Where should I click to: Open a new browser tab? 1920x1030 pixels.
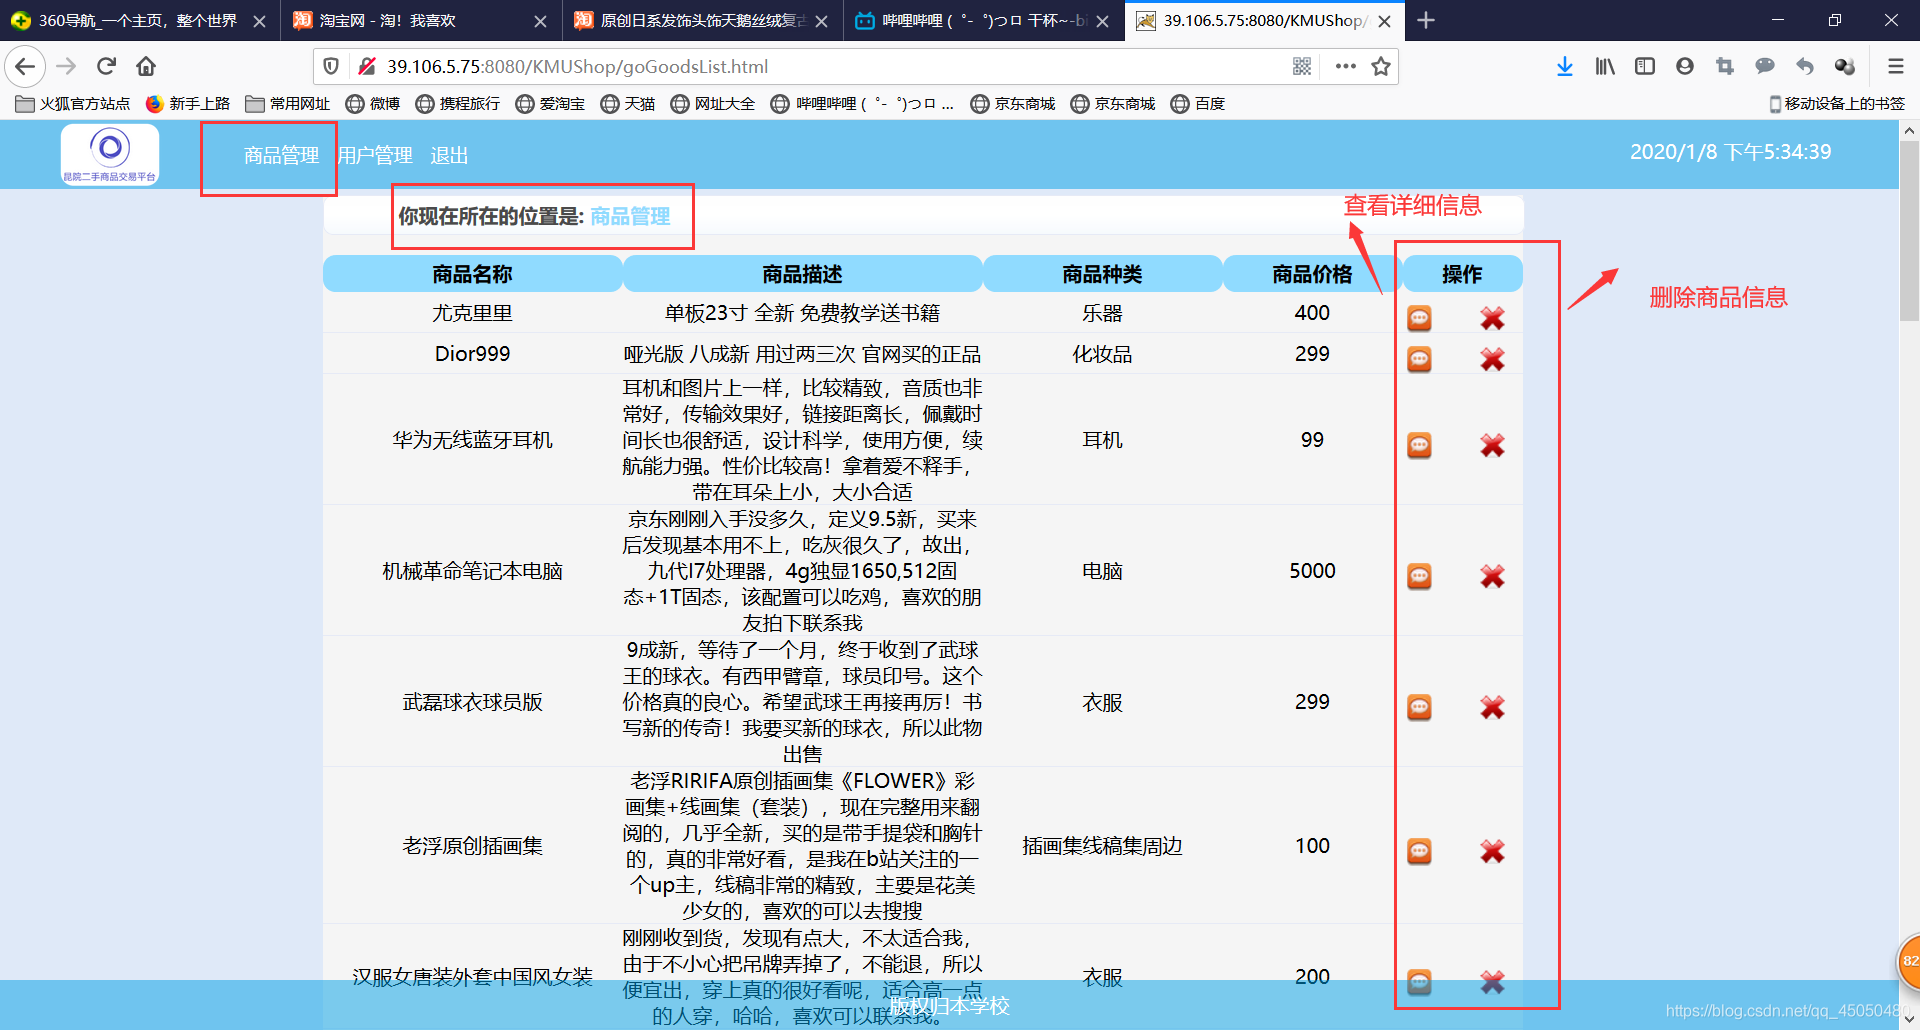[1426, 20]
